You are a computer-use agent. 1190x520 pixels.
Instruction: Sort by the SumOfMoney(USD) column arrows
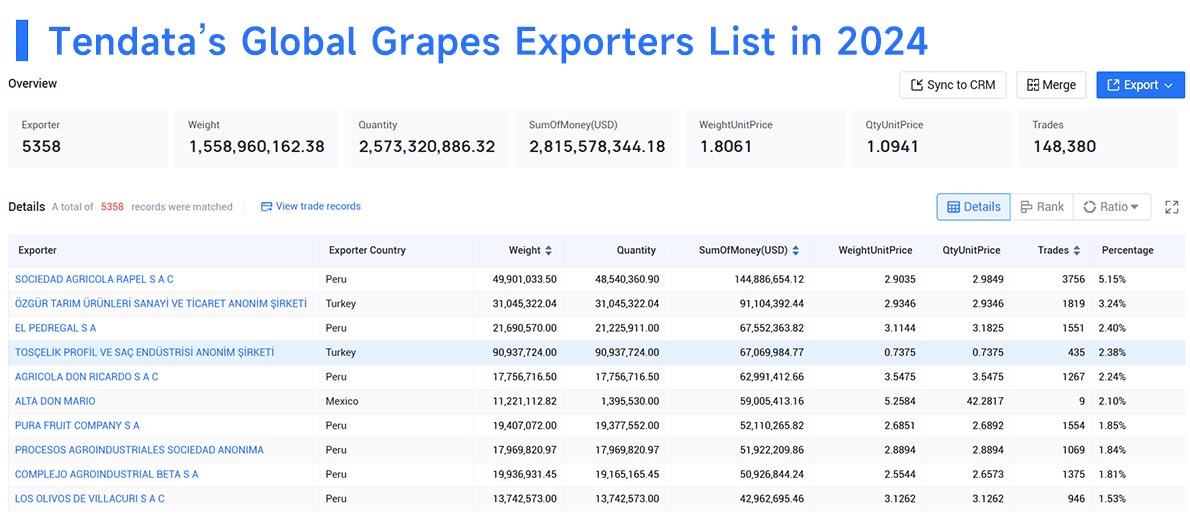795,251
